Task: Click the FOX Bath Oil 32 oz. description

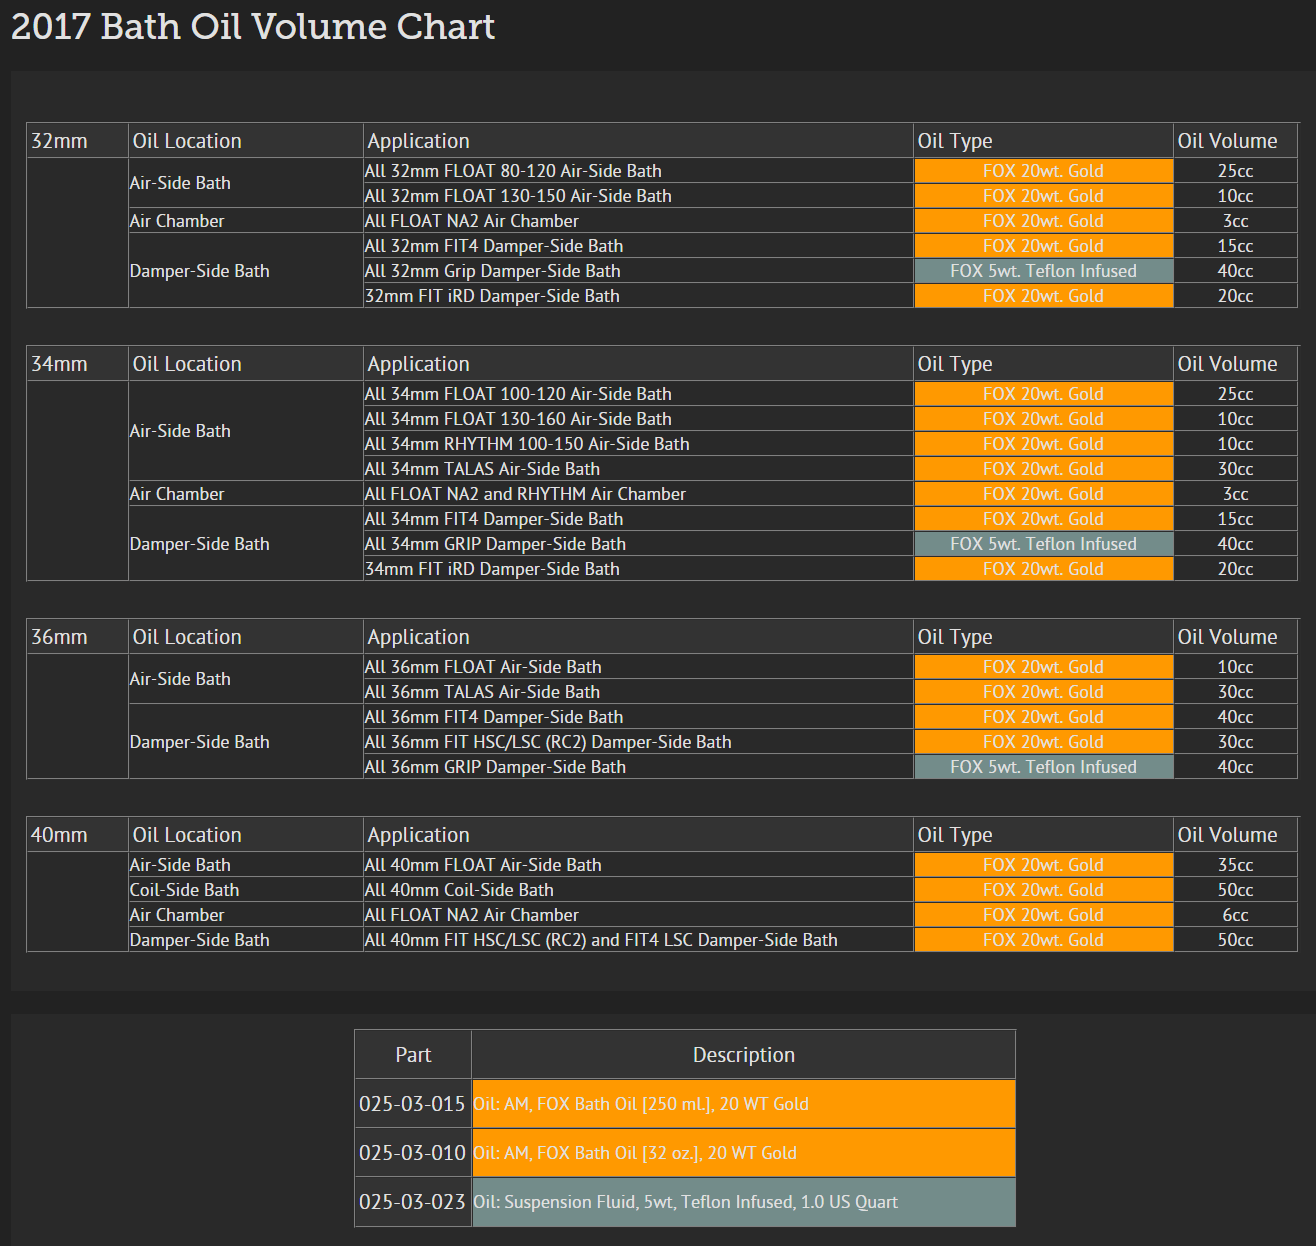Action: pos(635,1153)
